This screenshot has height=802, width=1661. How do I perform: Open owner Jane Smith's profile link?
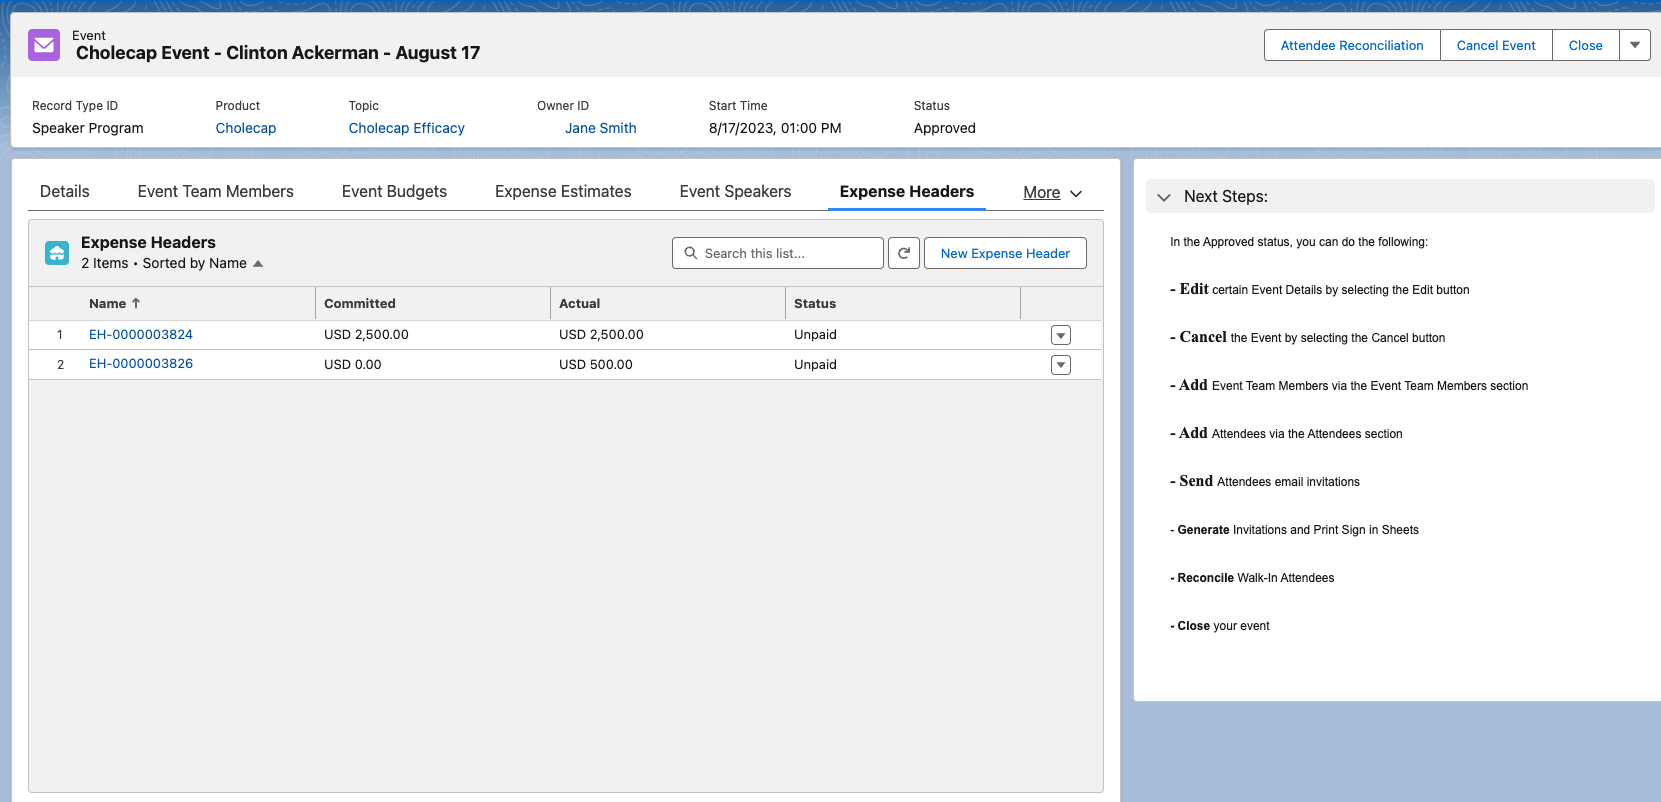tap(600, 128)
